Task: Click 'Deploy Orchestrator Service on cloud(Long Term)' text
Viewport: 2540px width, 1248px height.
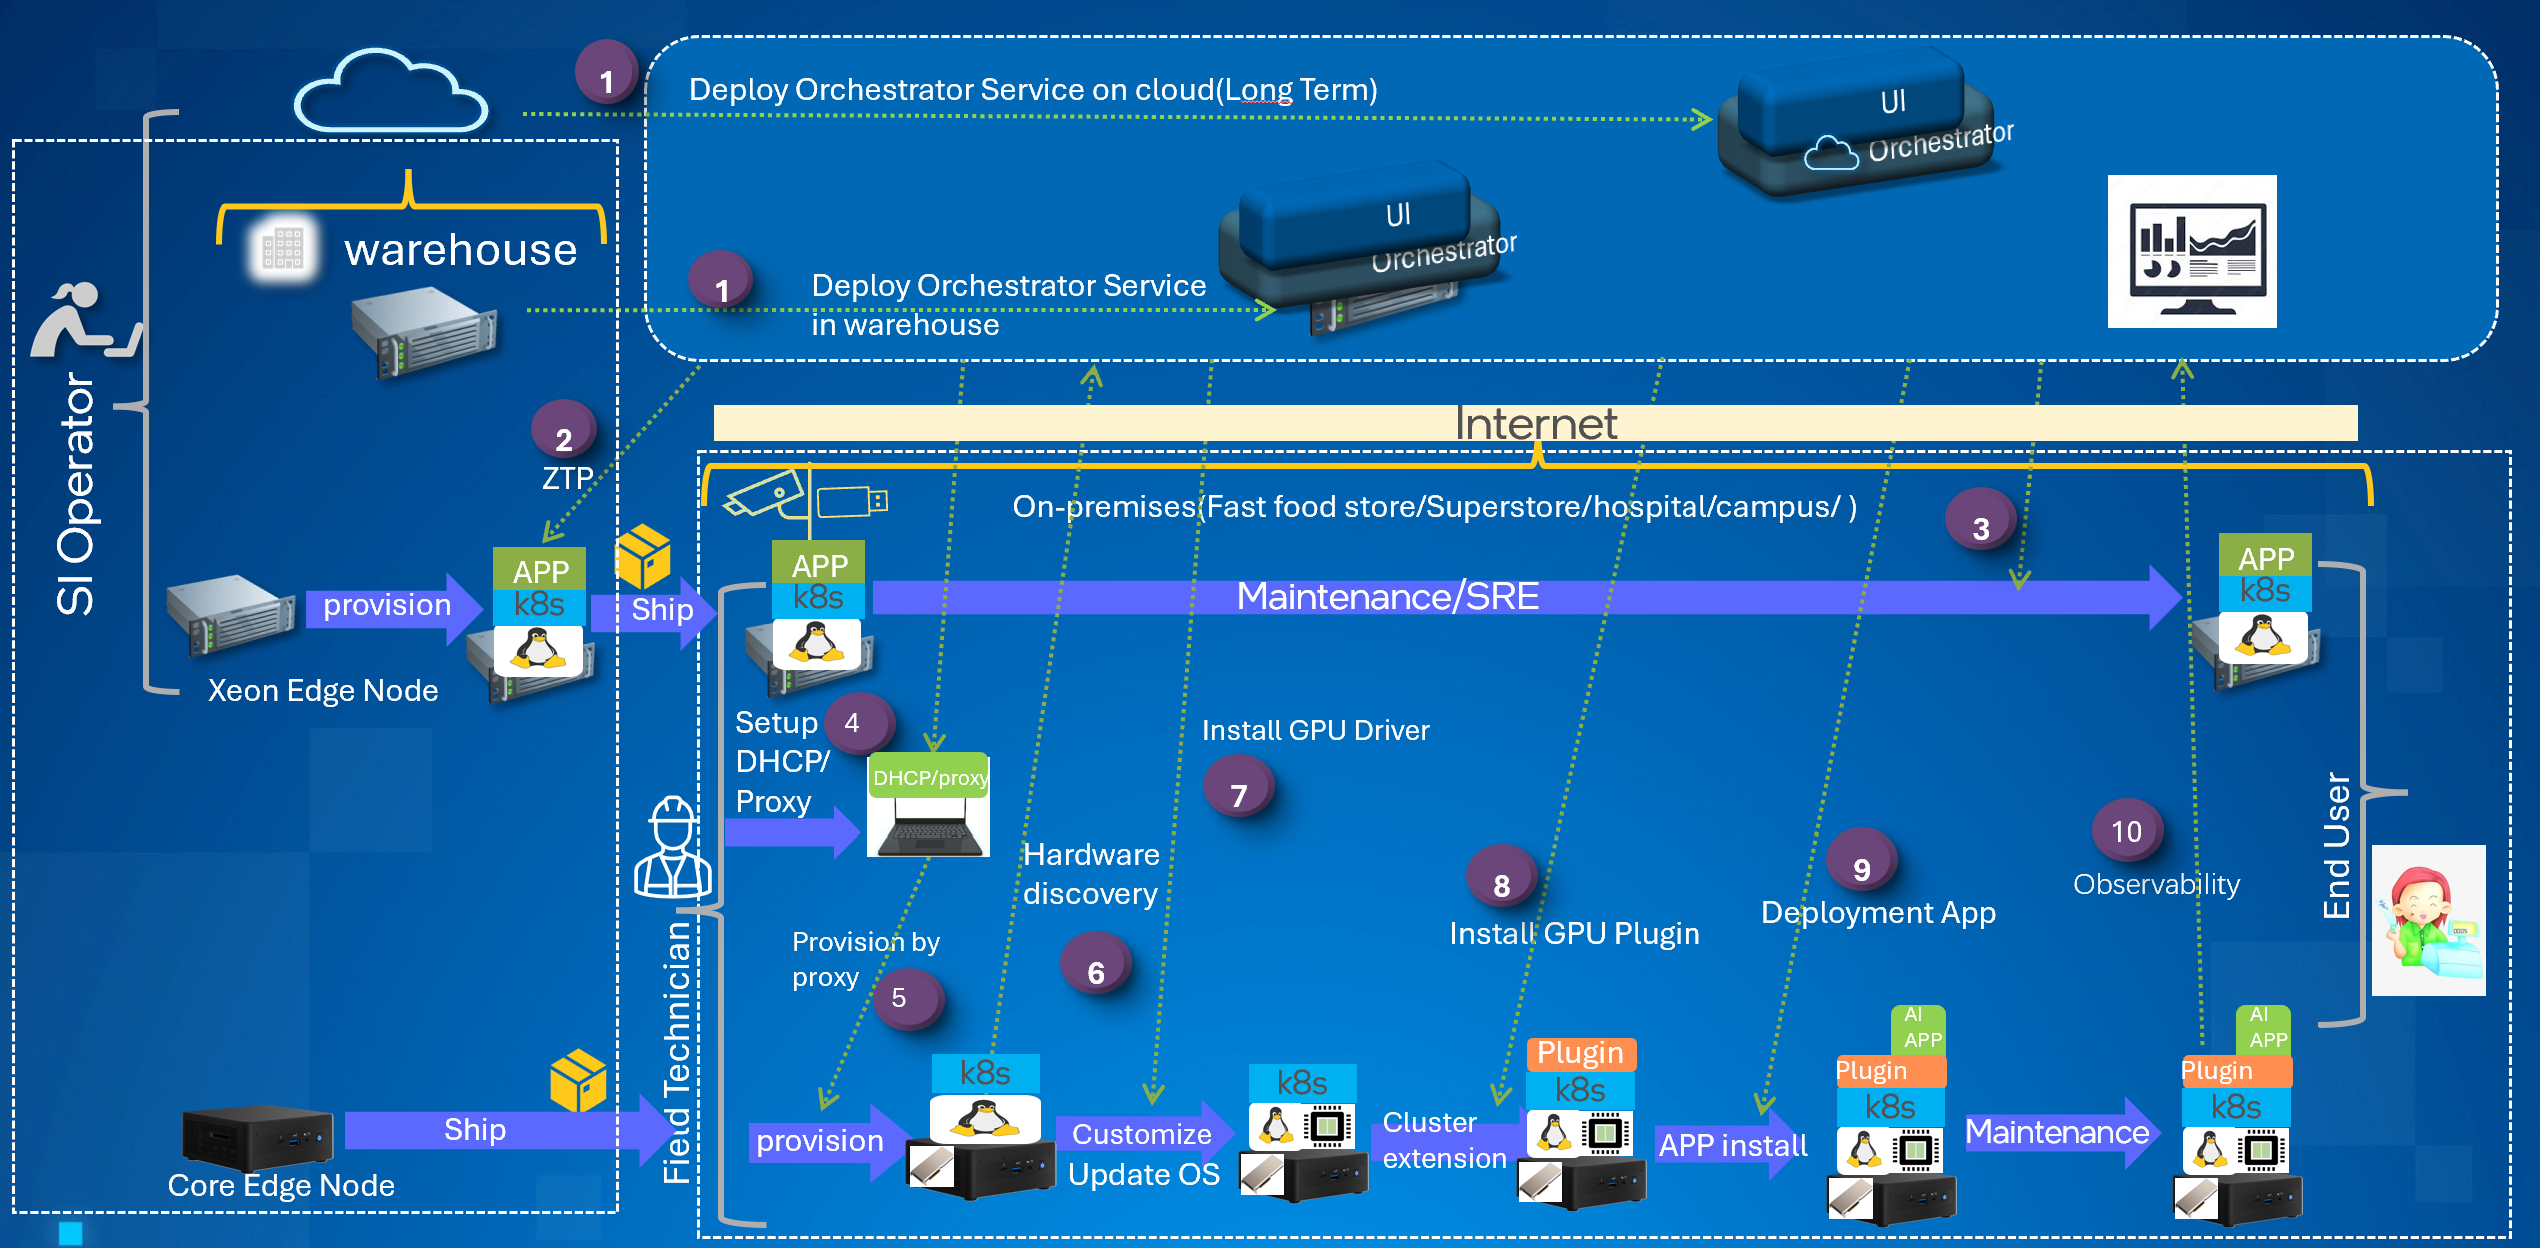Action: click(x=1033, y=89)
